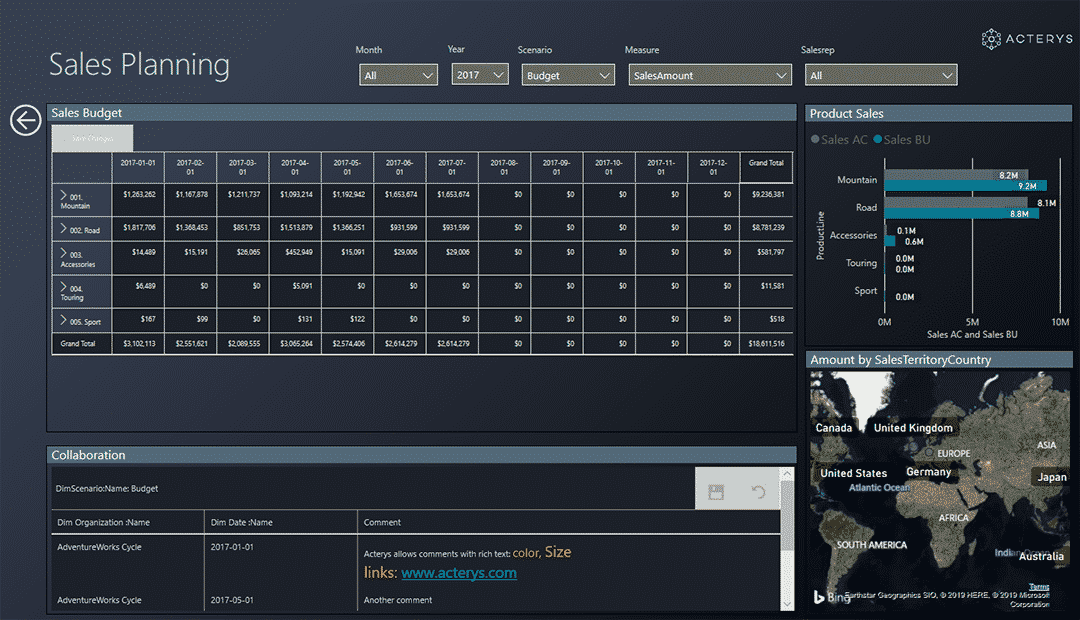Expand the 001. Mountain row
The image size is (1080, 620).
[x=65, y=195]
